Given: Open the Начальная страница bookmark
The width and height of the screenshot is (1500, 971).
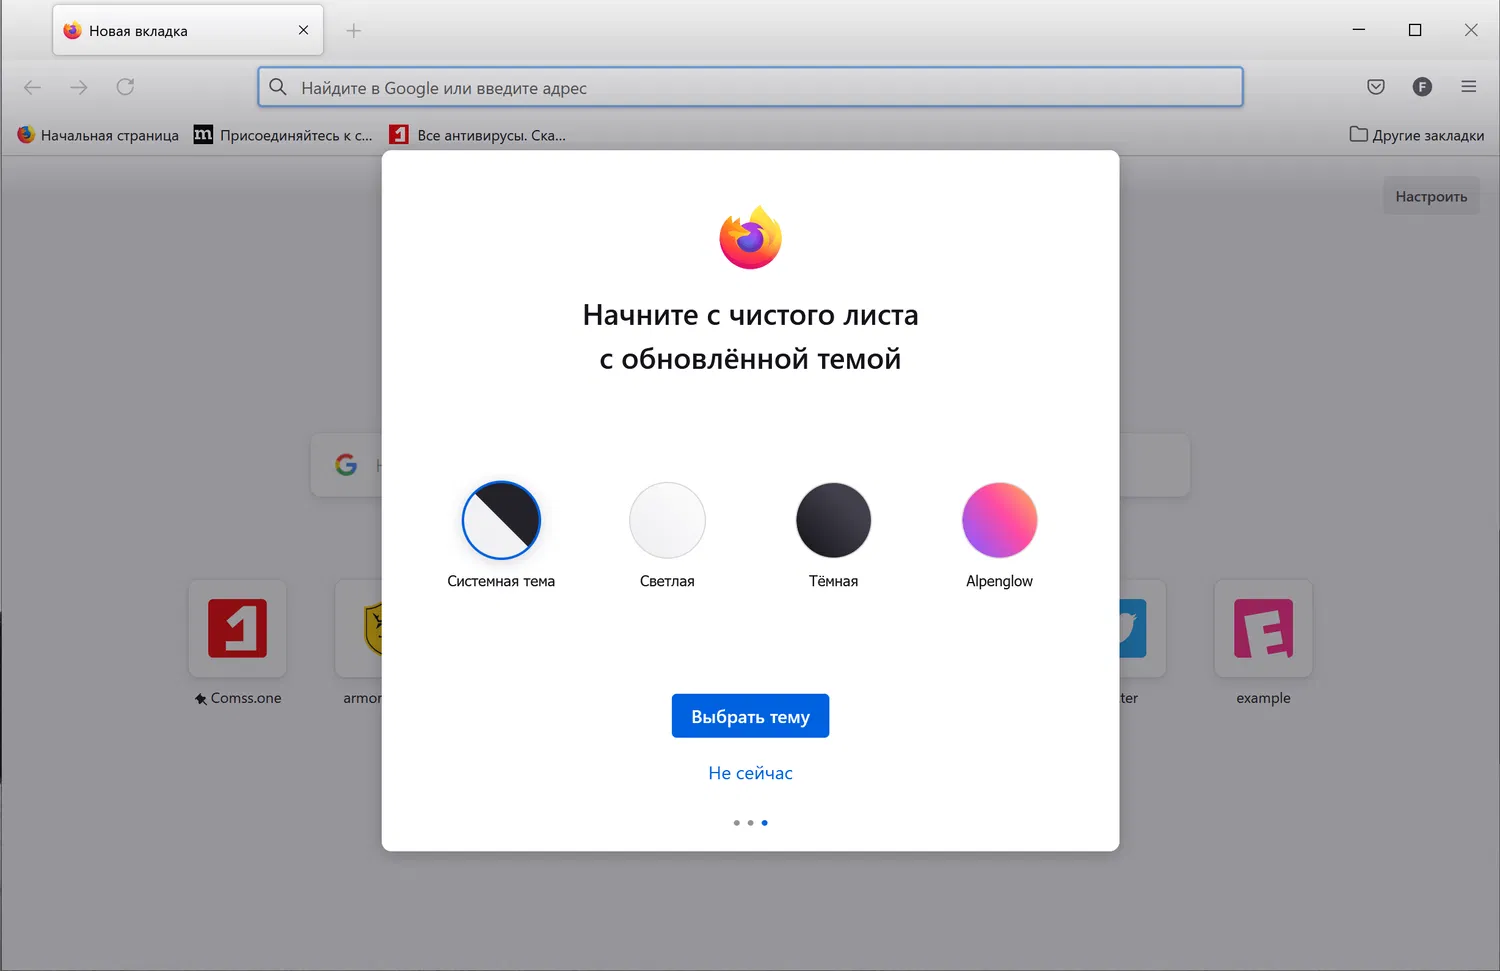Looking at the screenshot, I should (x=98, y=135).
